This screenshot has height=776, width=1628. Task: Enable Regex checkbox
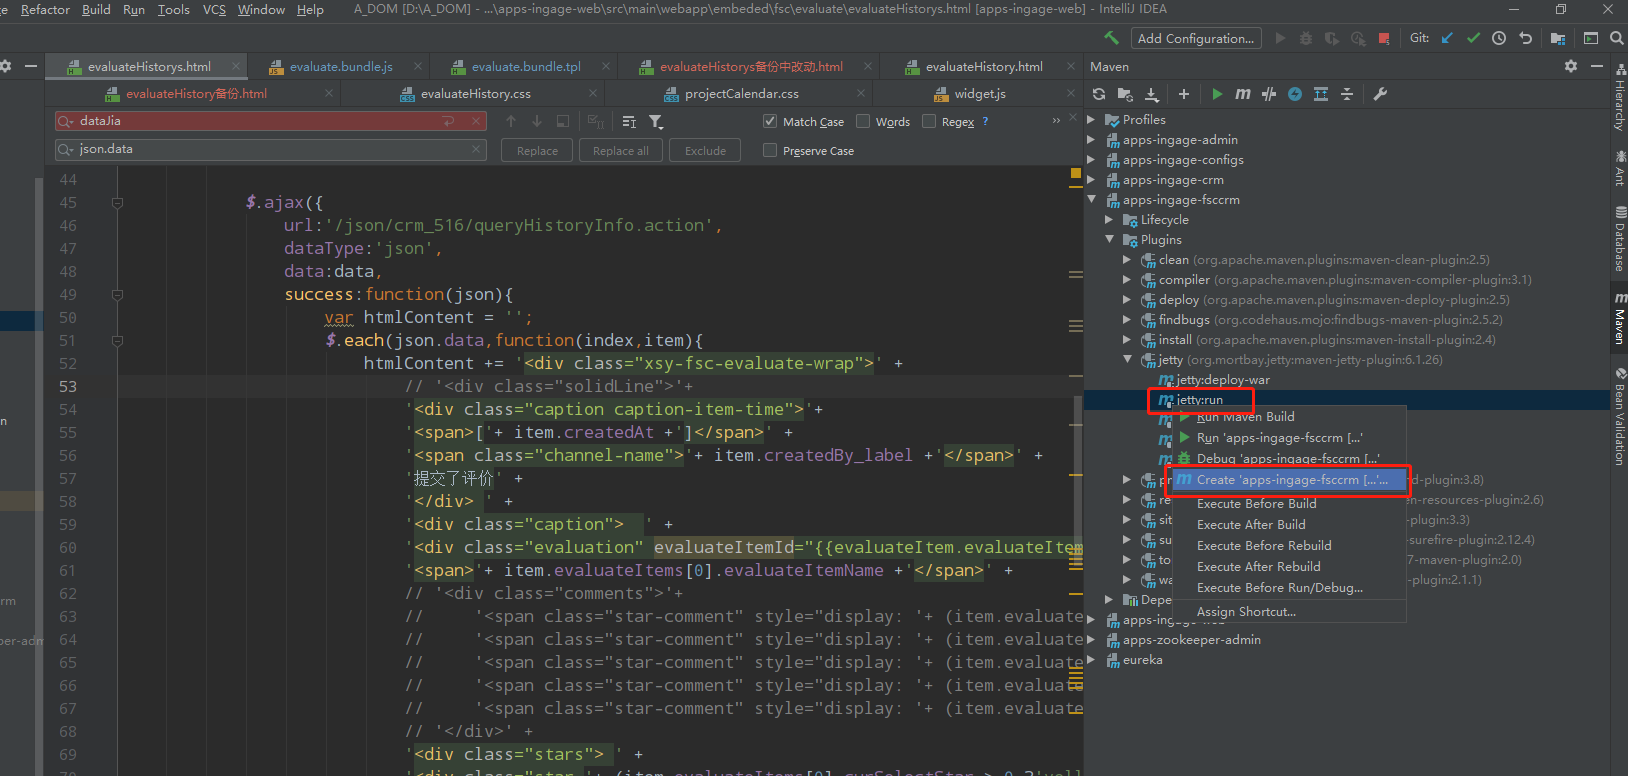point(929,121)
